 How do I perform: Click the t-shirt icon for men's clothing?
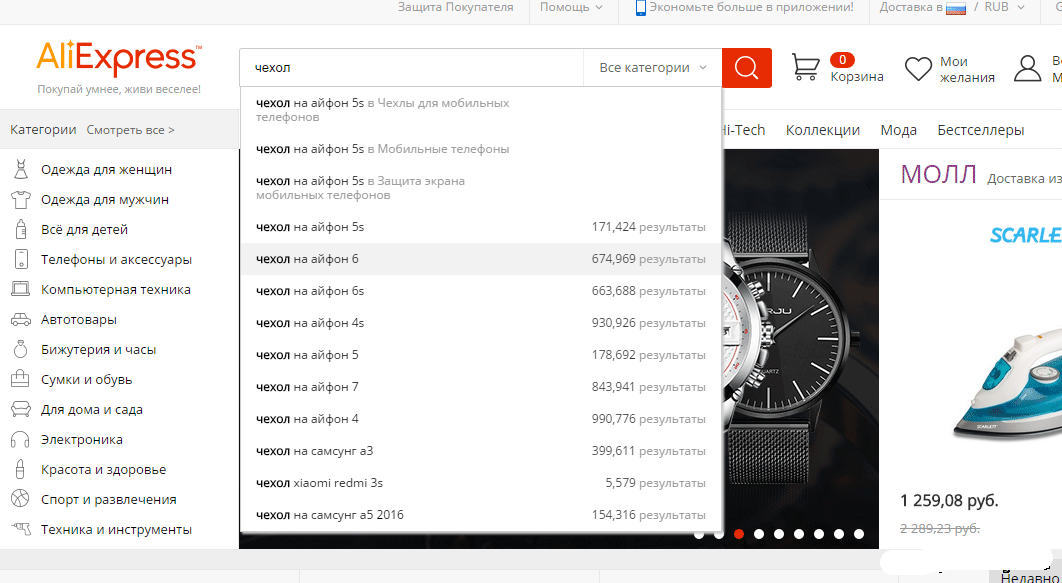[x=20, y=200]
